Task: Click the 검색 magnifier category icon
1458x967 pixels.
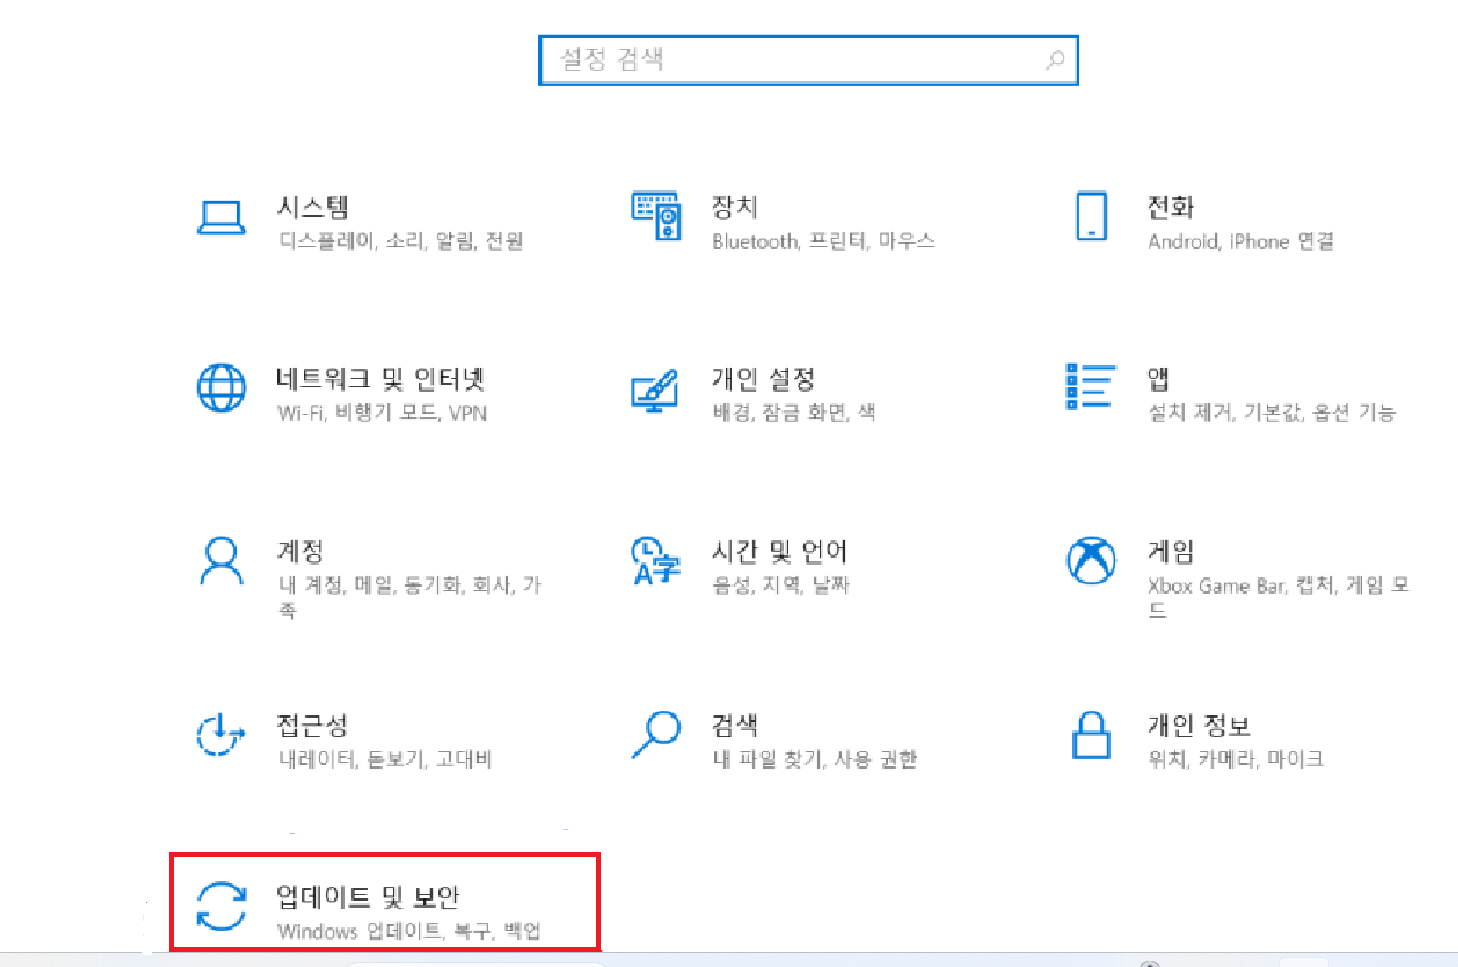Action: pyautogui.click(x=656, y=734)
